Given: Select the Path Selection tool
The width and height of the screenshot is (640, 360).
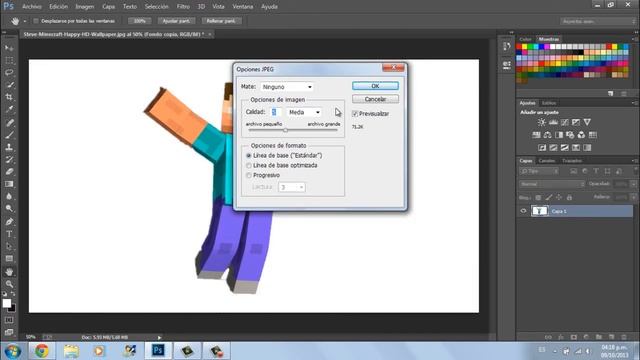Looking at the screenshot, I should tap(9, 246).
